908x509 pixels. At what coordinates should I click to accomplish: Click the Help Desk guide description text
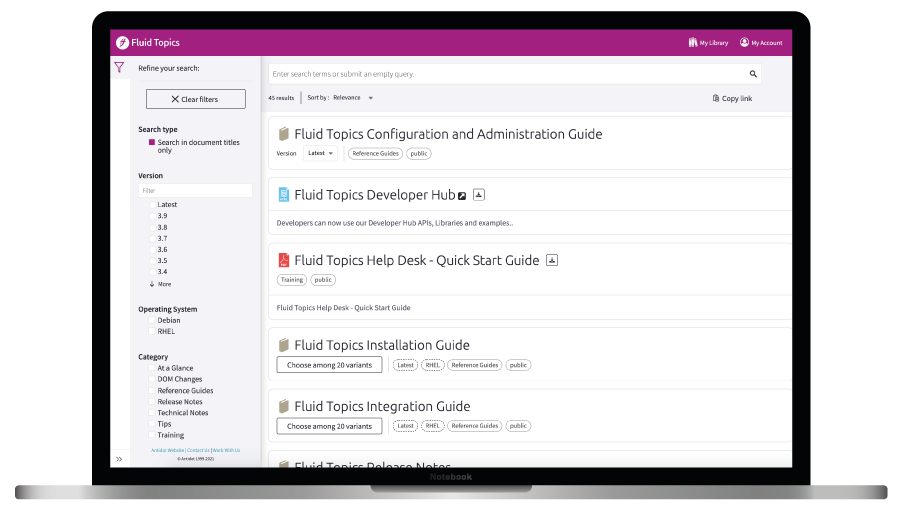tap(343, 307)
